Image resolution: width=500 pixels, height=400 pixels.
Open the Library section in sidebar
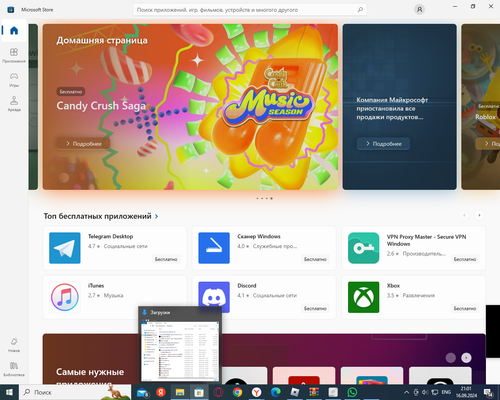pyautogui.click(x=14, y=369)
